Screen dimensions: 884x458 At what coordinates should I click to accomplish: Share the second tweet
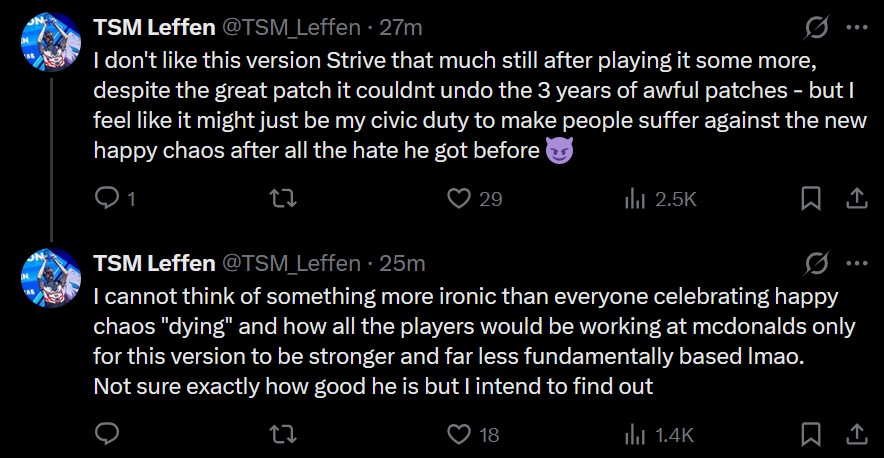point(855,433)
